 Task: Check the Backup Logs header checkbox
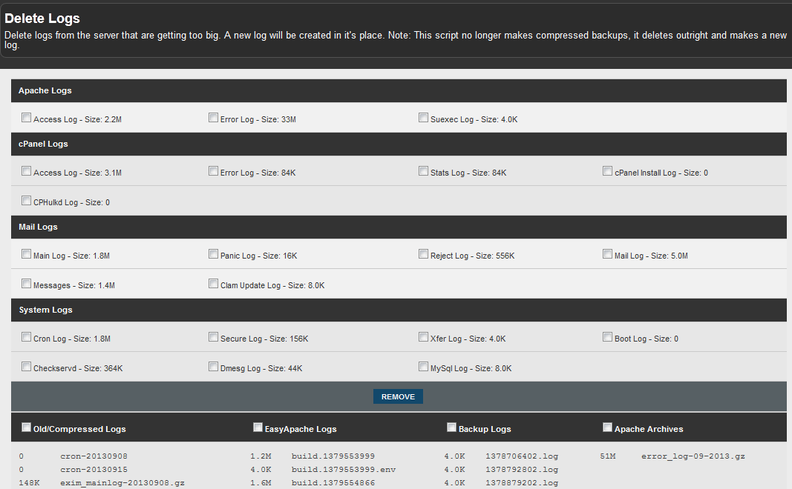pos(452,428)
